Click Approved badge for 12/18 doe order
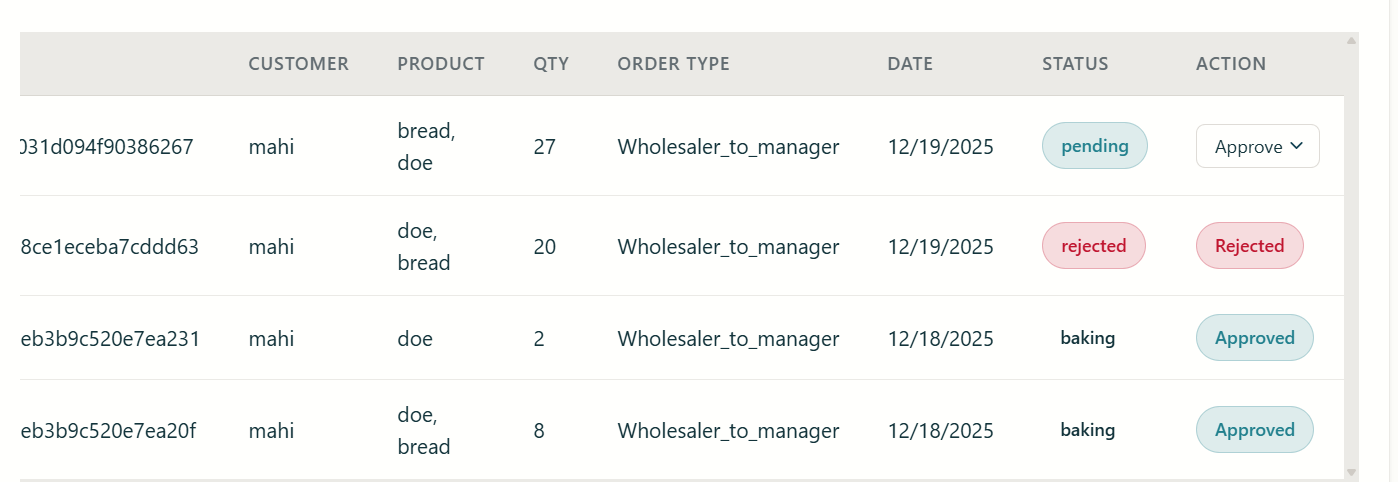The height and width of the screenshot is (482, 1398). click(x=1254, y=338)
